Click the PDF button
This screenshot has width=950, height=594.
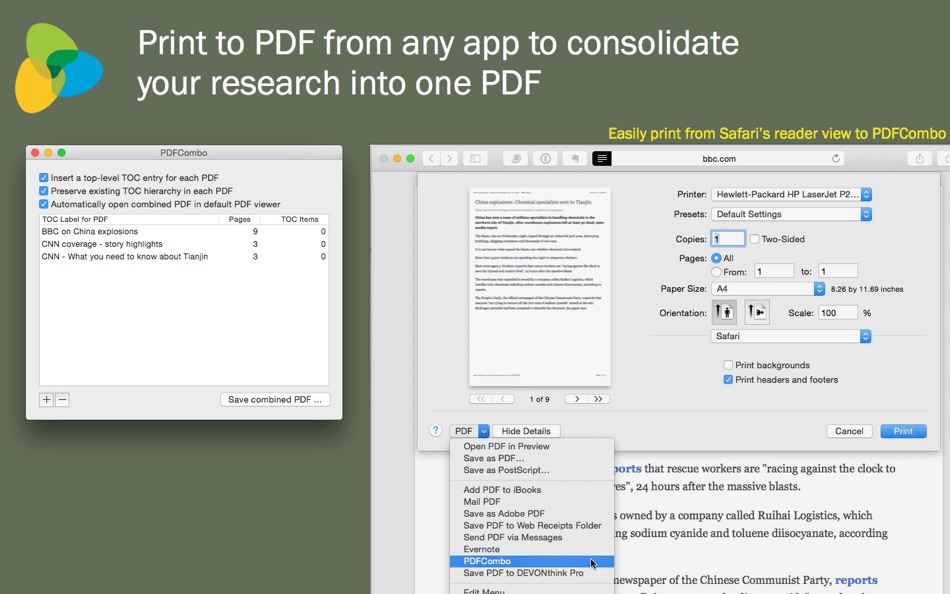point(463,431)
